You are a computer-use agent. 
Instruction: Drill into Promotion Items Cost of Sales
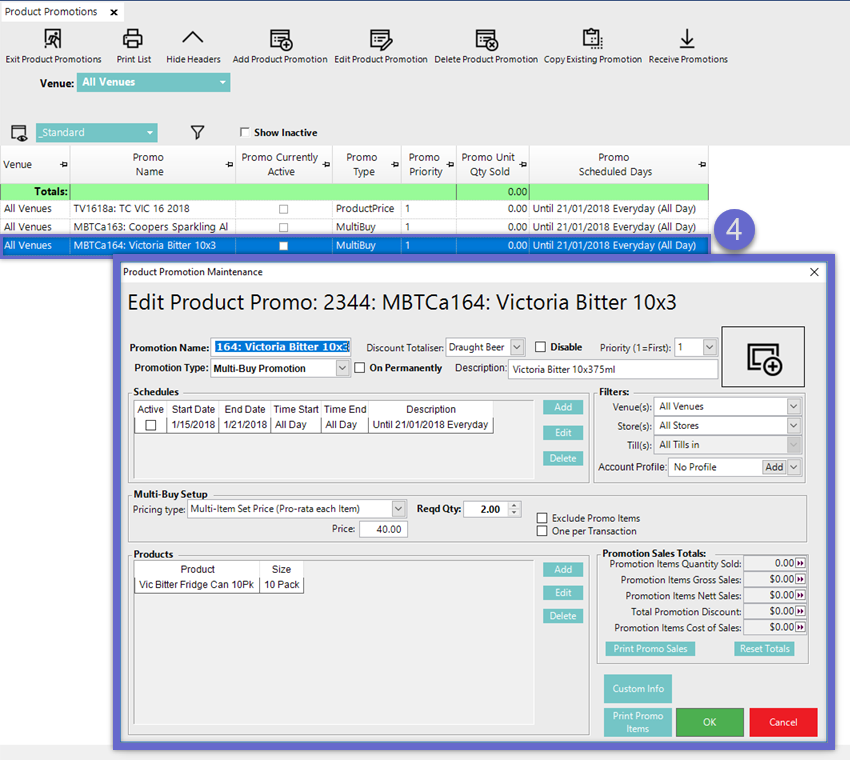coord(800,627)
